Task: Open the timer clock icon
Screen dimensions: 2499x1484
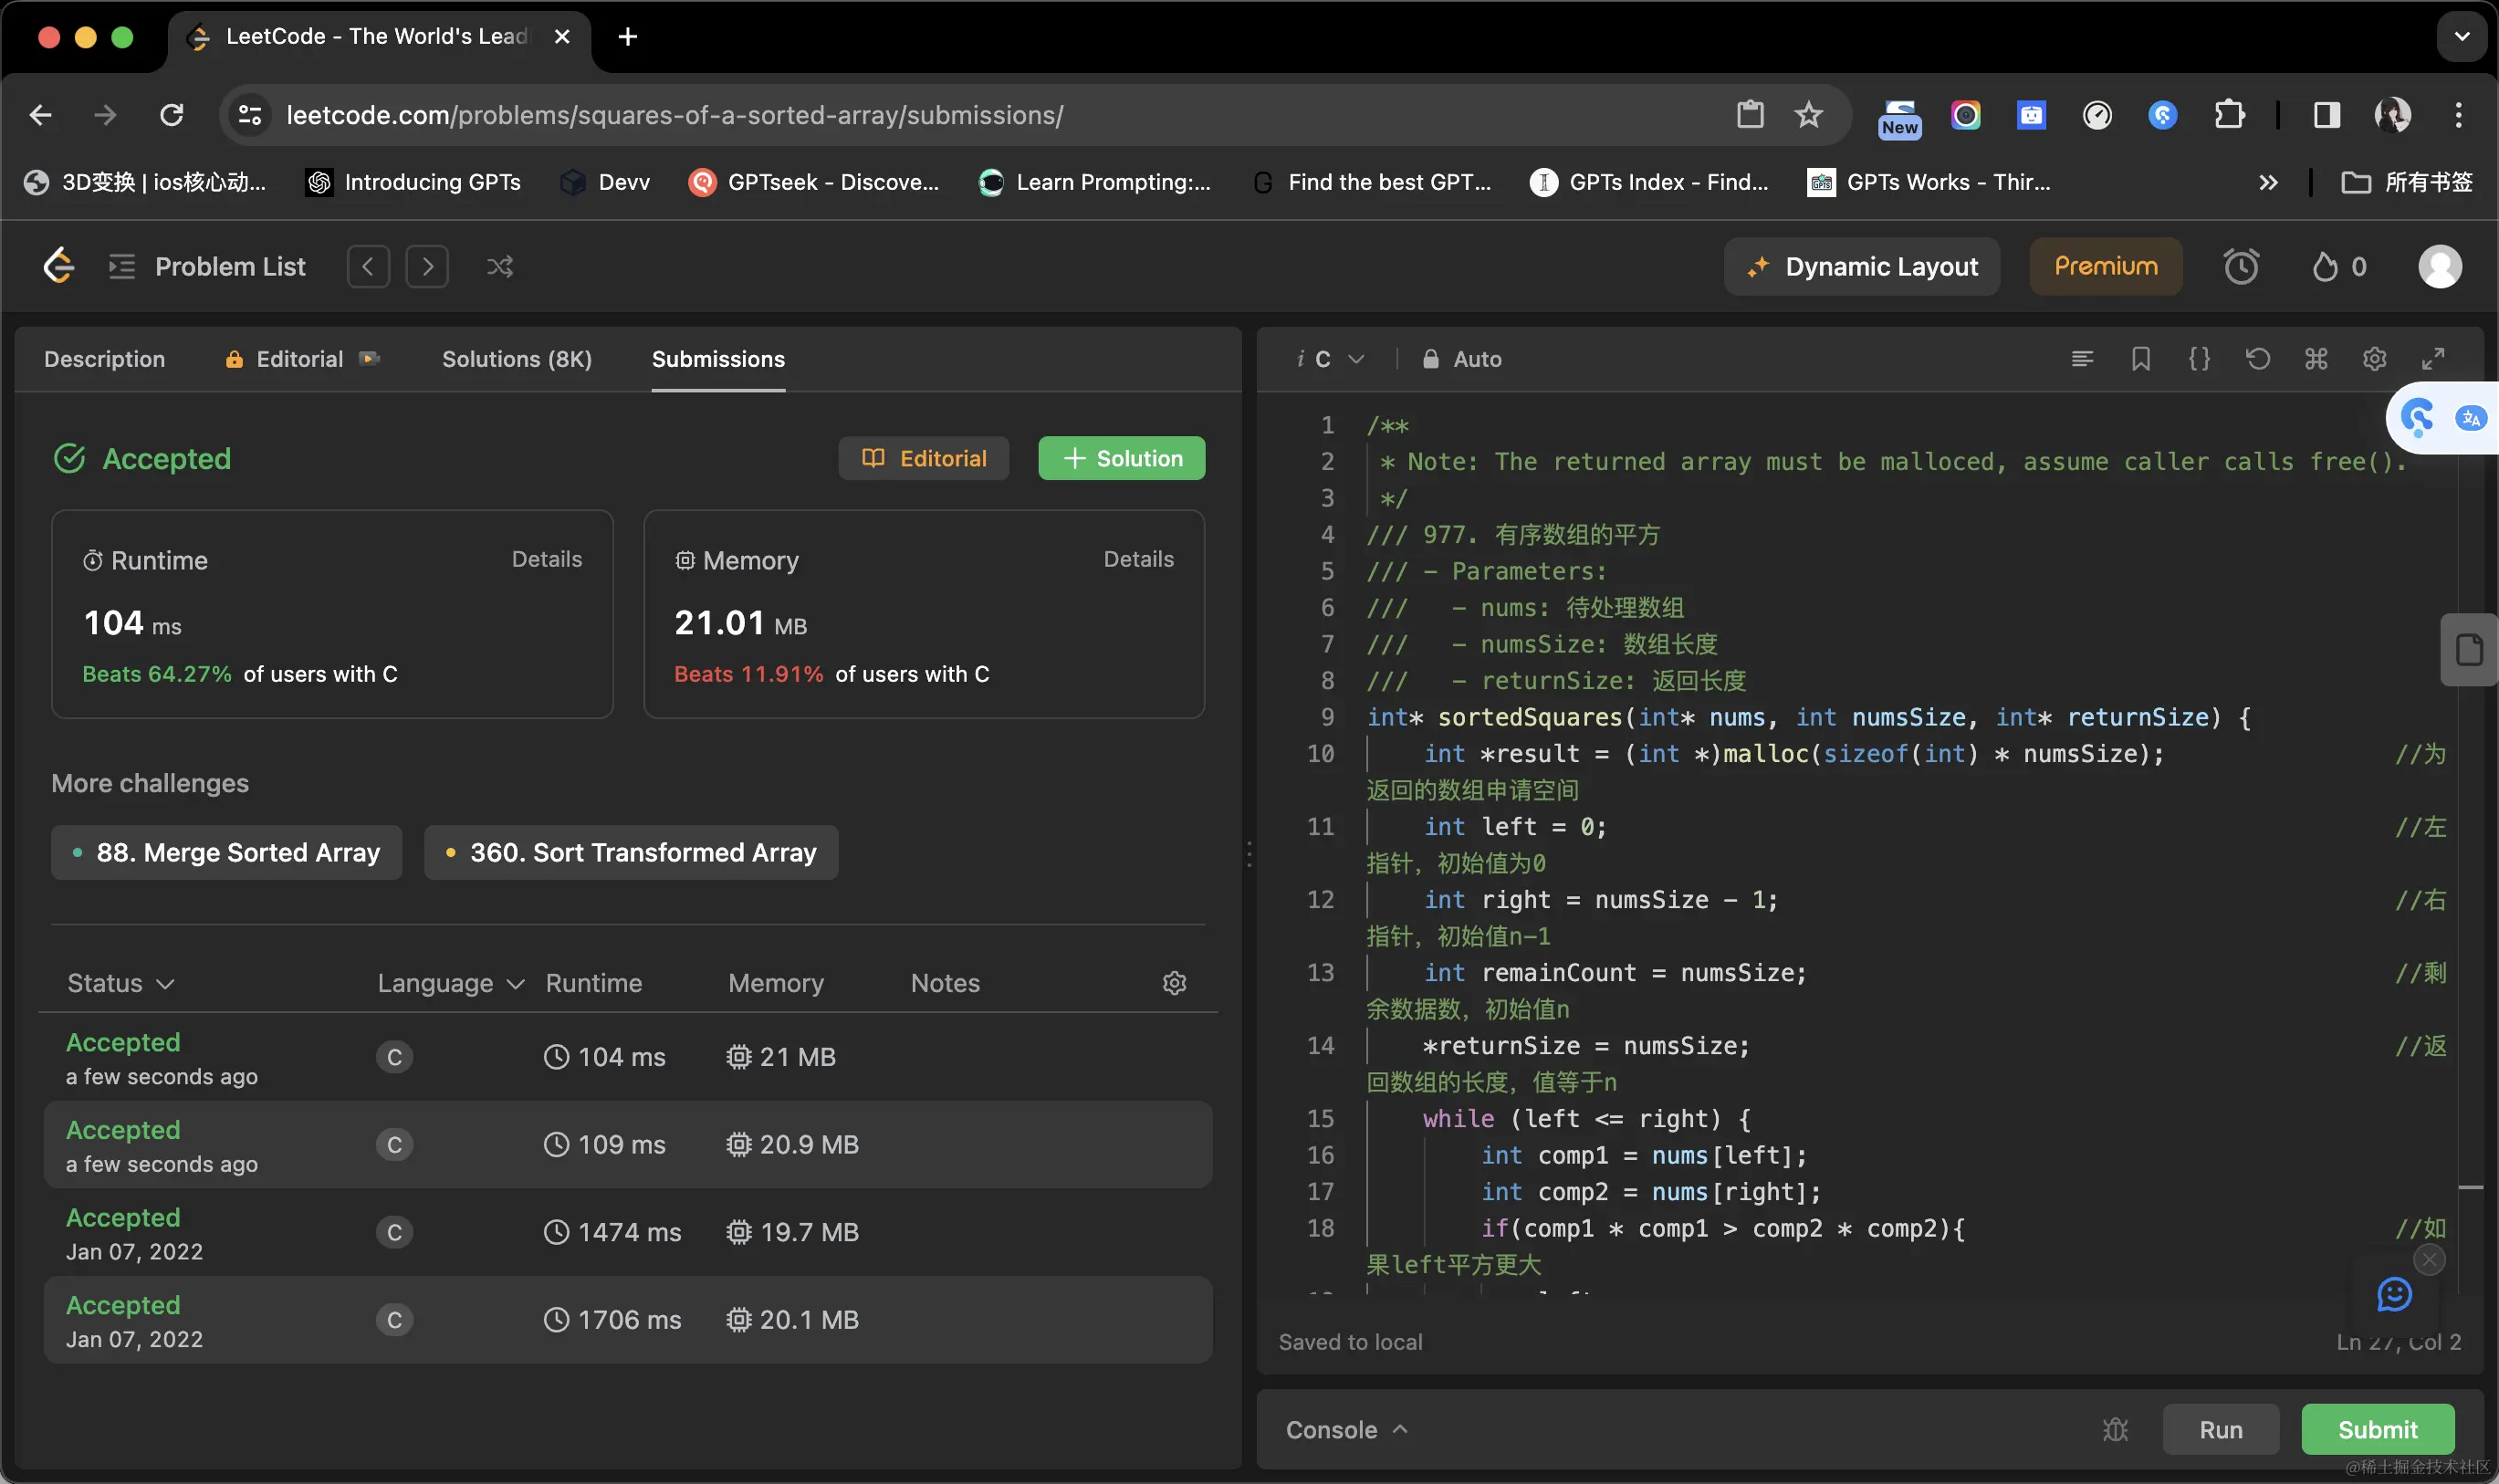Action: point(2240,267)
